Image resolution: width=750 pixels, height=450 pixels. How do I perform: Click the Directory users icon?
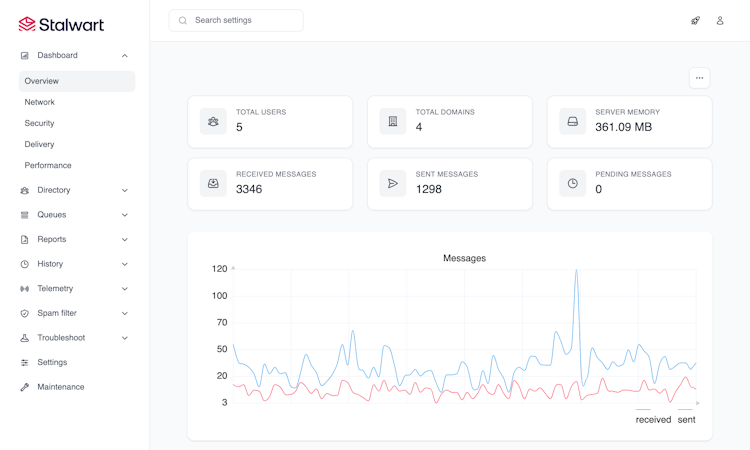pos(24,190)
